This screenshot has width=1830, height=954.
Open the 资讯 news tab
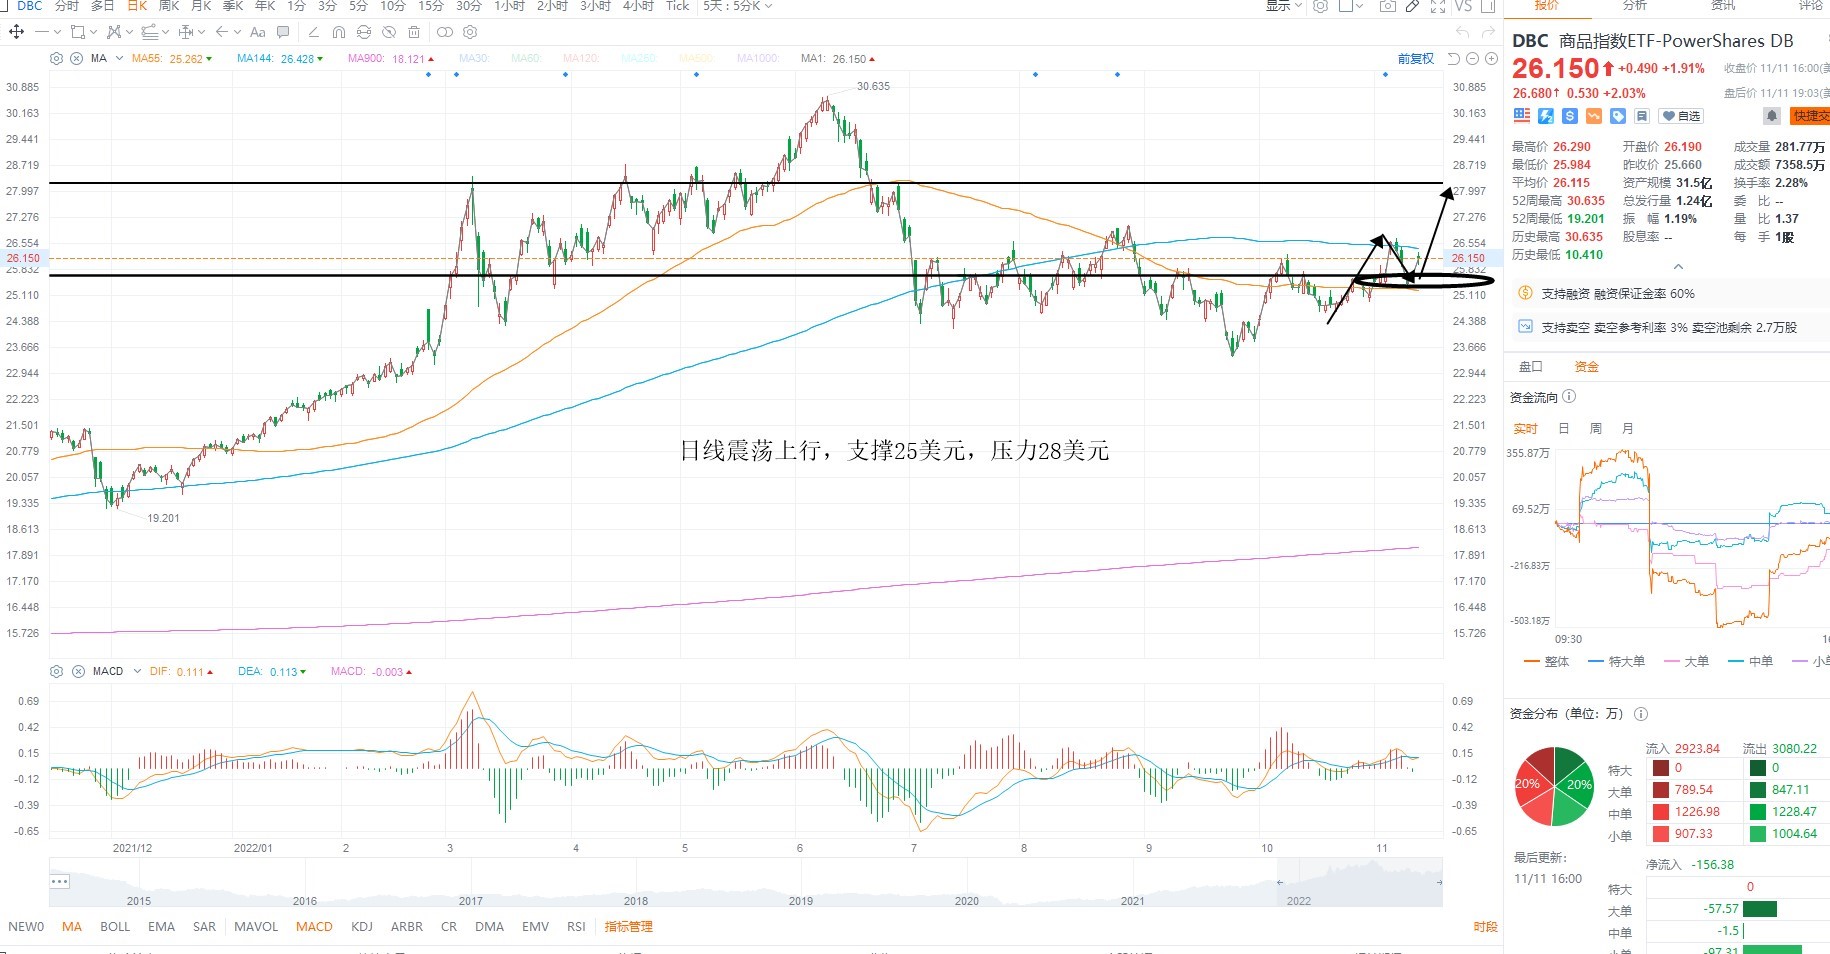pyautogui.click(x=1723, y=5)
